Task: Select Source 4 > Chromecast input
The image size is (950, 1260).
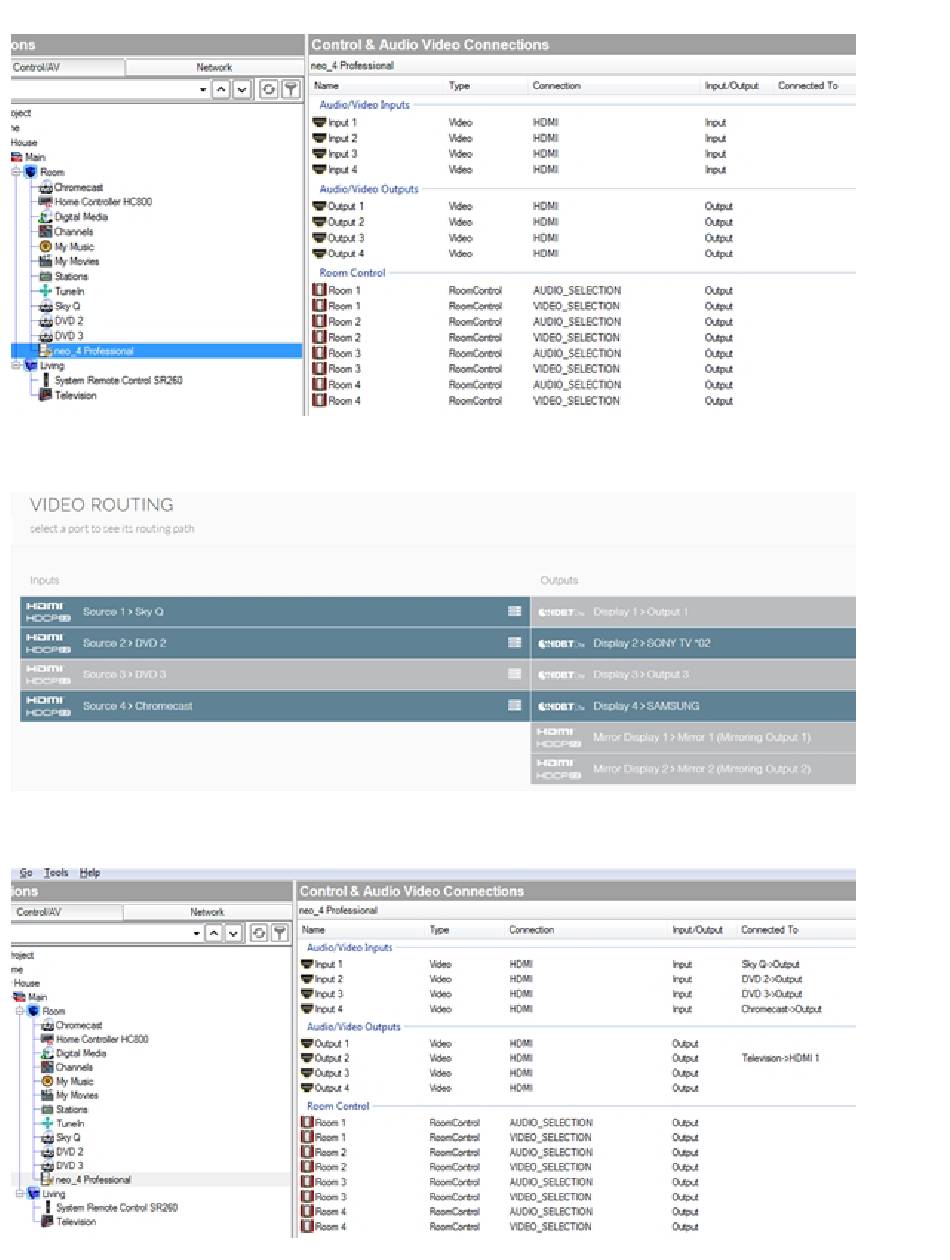Action: (x=275, y=706)
